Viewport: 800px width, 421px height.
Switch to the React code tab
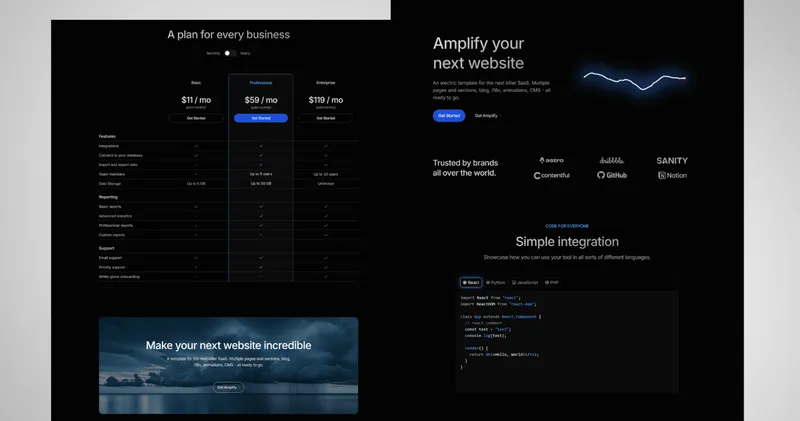471,283
